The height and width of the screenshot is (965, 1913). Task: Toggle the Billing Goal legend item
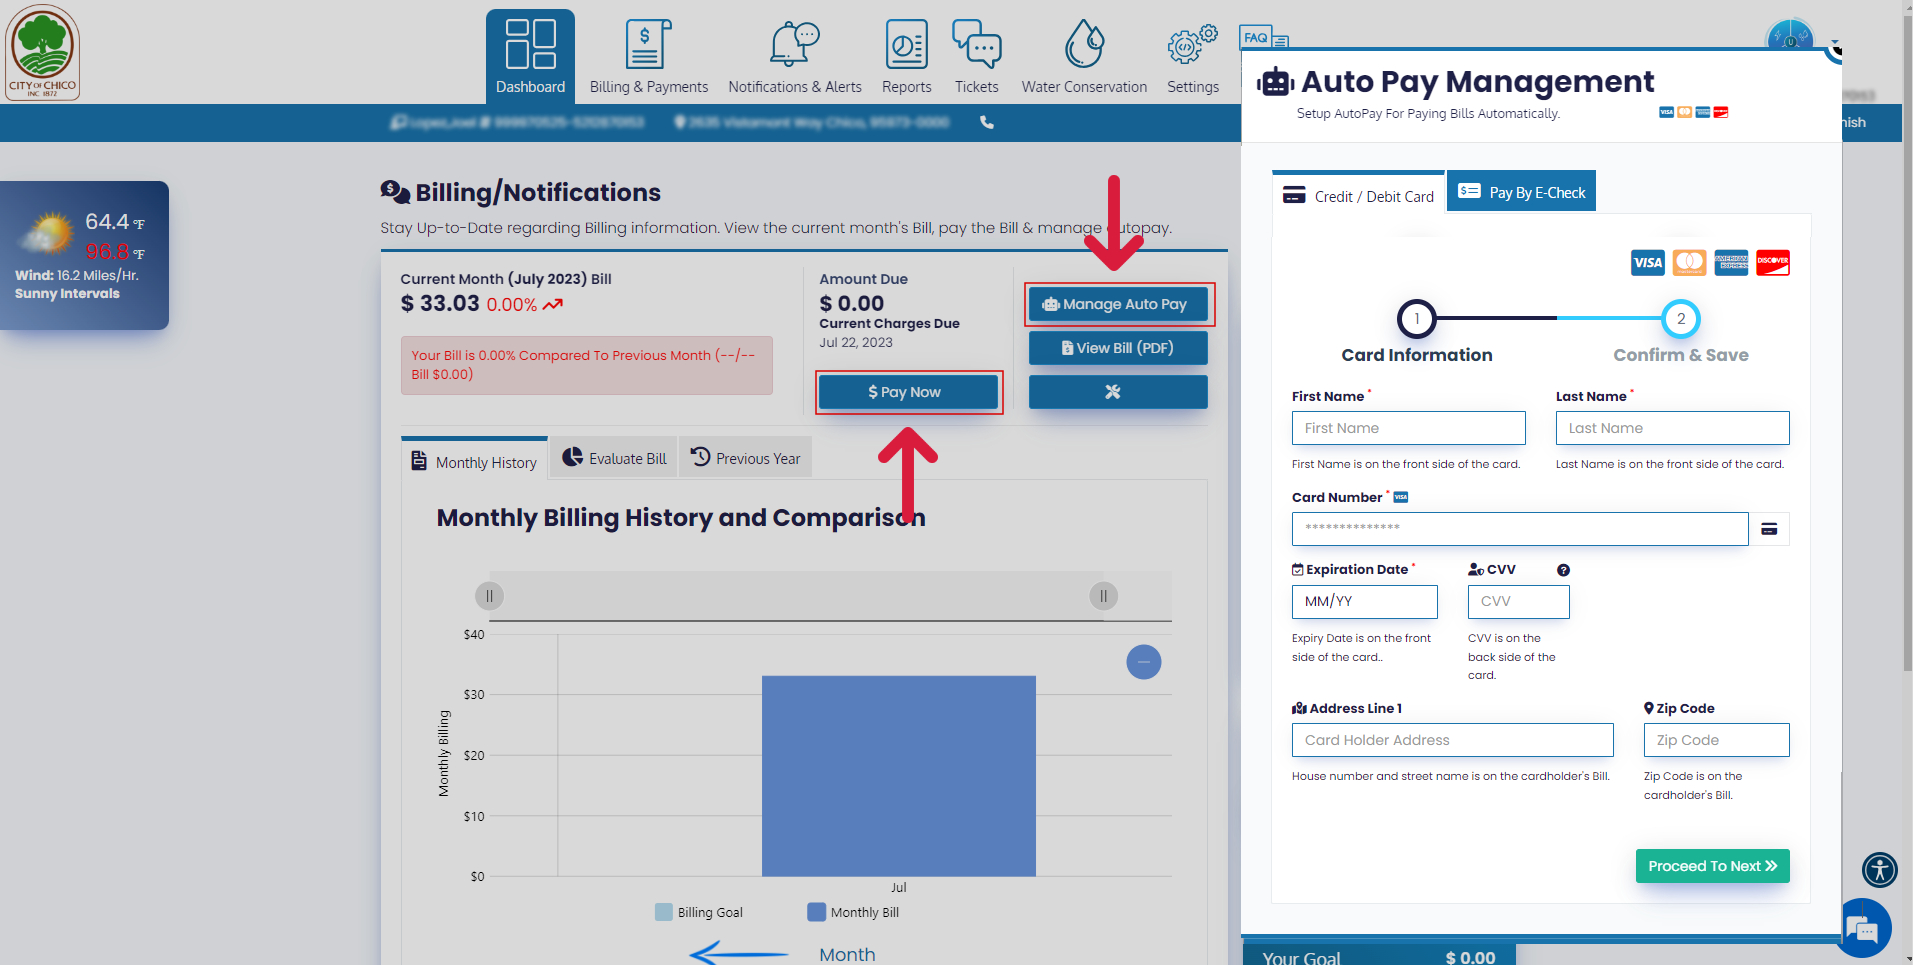click(699, 912)
